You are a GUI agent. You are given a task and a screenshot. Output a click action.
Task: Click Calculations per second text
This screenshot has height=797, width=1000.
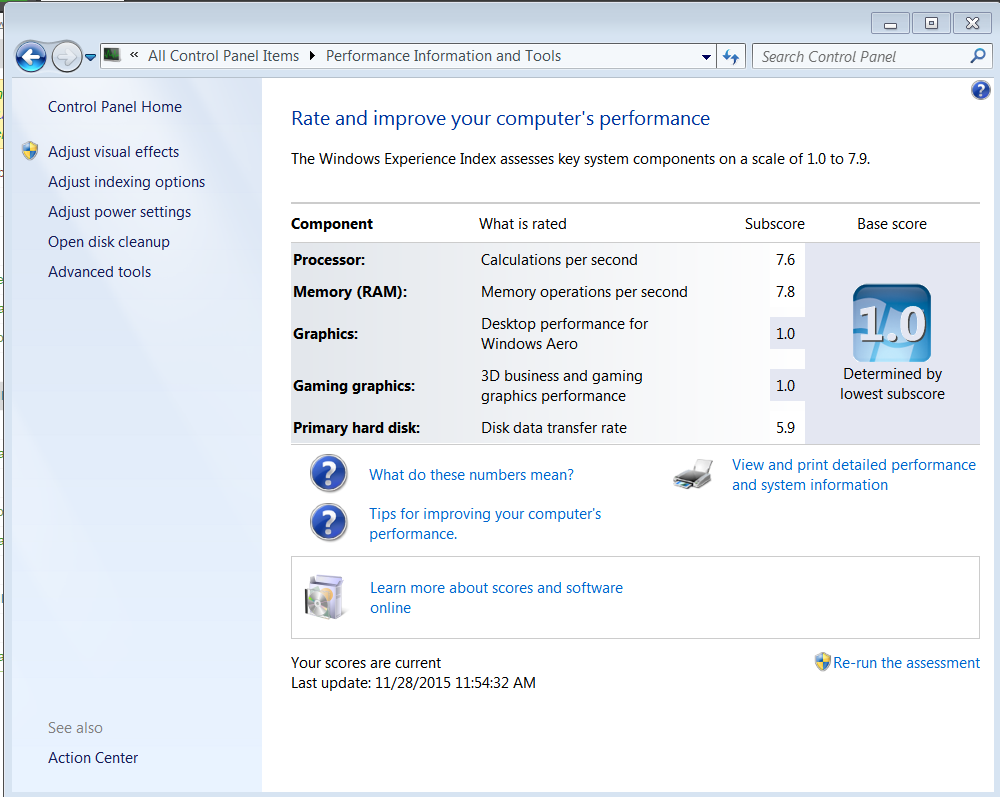[x=559, y=260]
